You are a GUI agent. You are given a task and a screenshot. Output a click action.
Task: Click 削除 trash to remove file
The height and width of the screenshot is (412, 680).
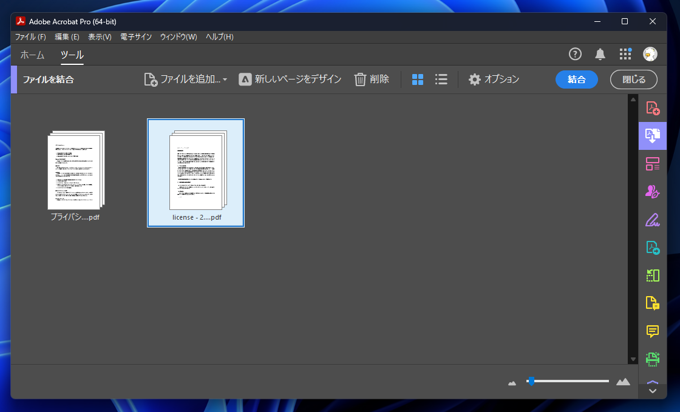(372, 79)
